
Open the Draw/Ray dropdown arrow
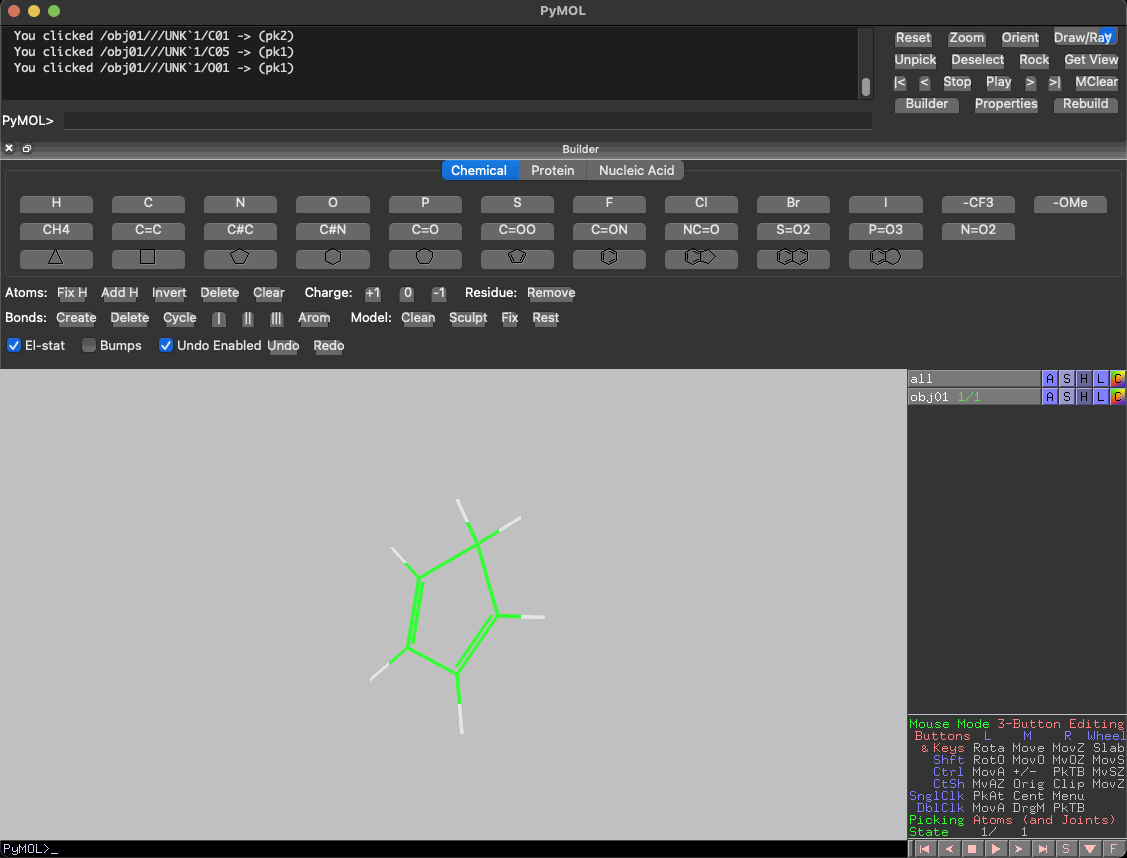(1109, 36)
